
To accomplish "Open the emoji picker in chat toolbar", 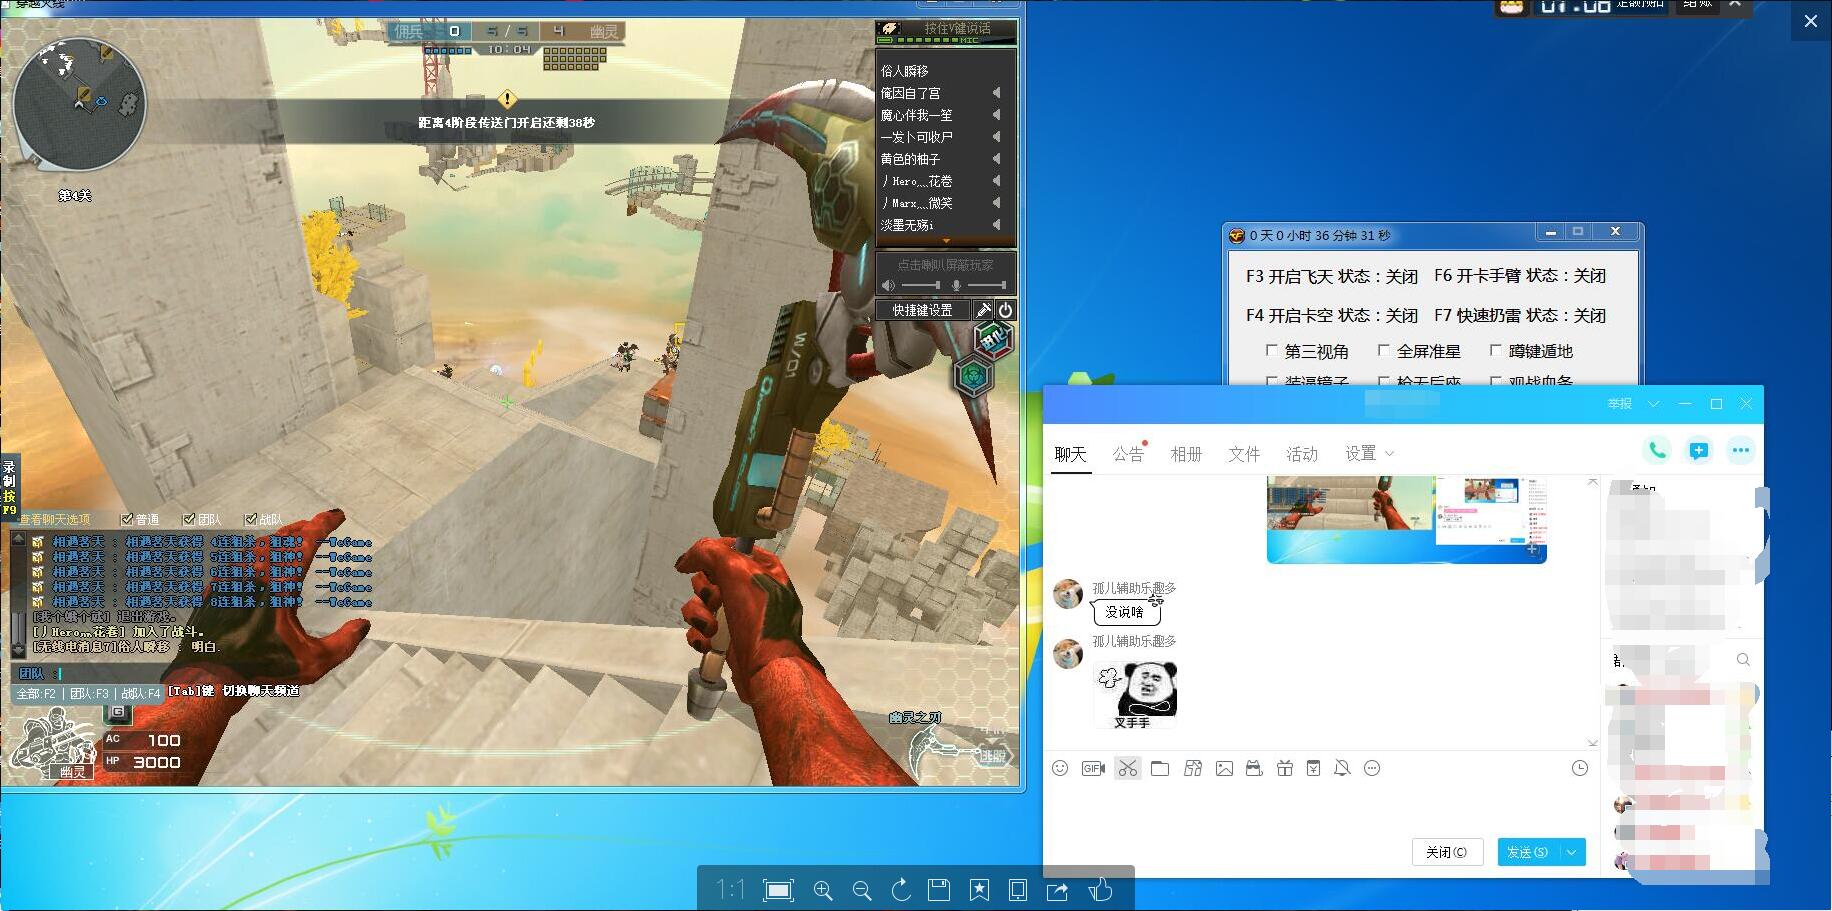I will (1060, 768).
